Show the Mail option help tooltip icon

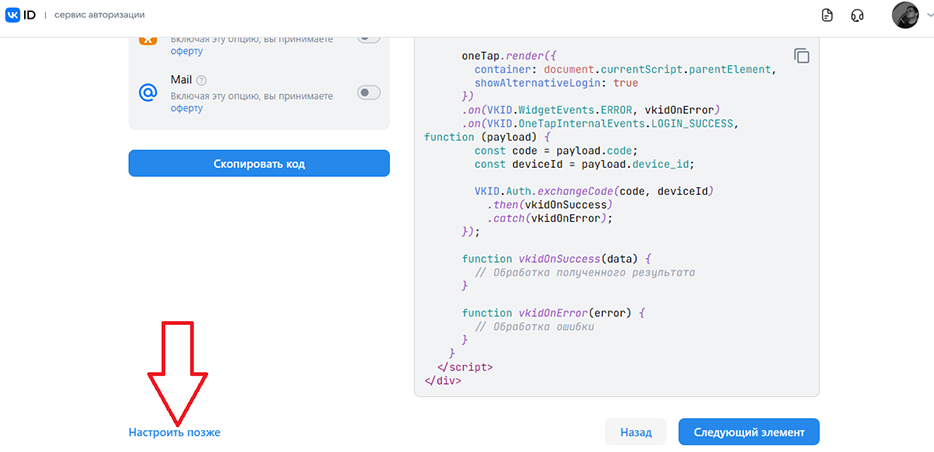click(202, 80)
